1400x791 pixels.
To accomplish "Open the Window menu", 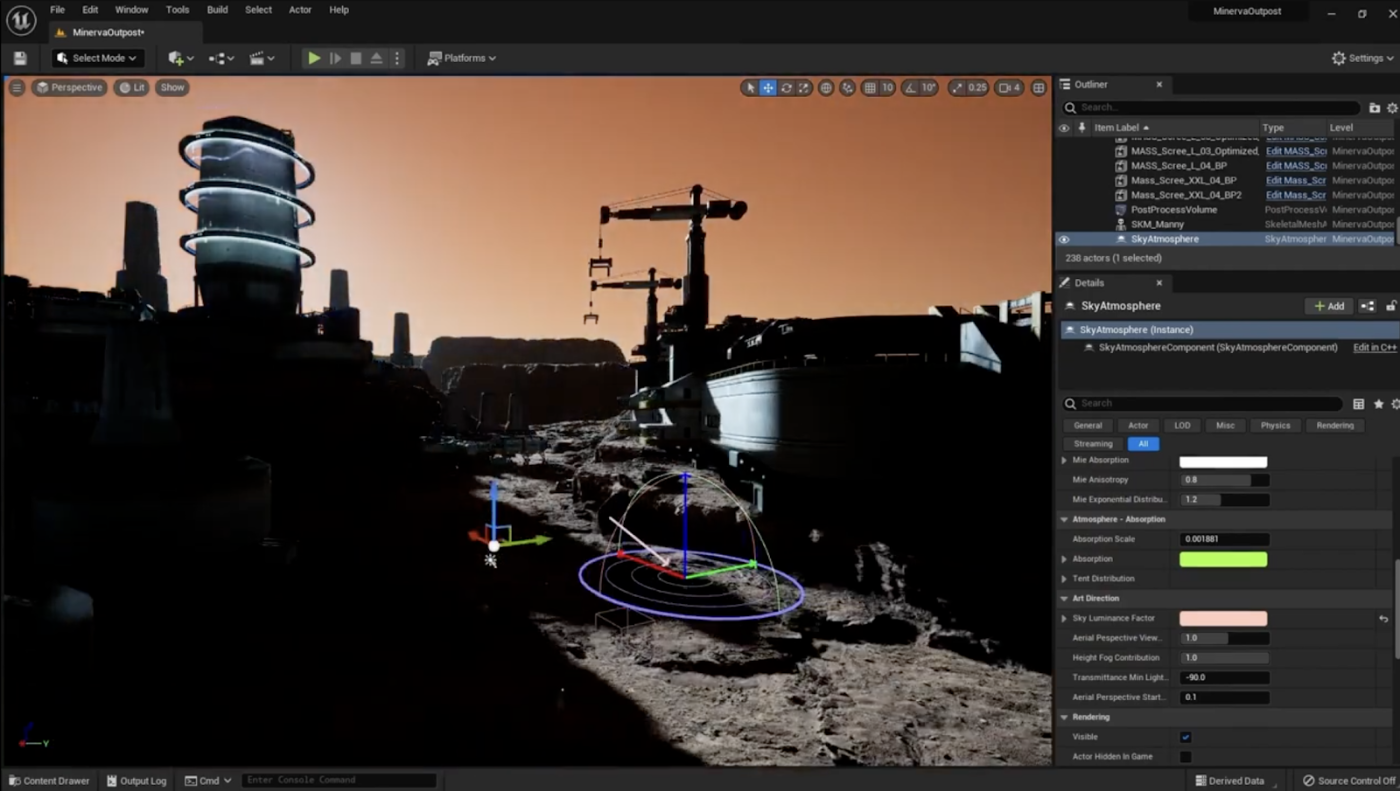I will pos(131,10).
